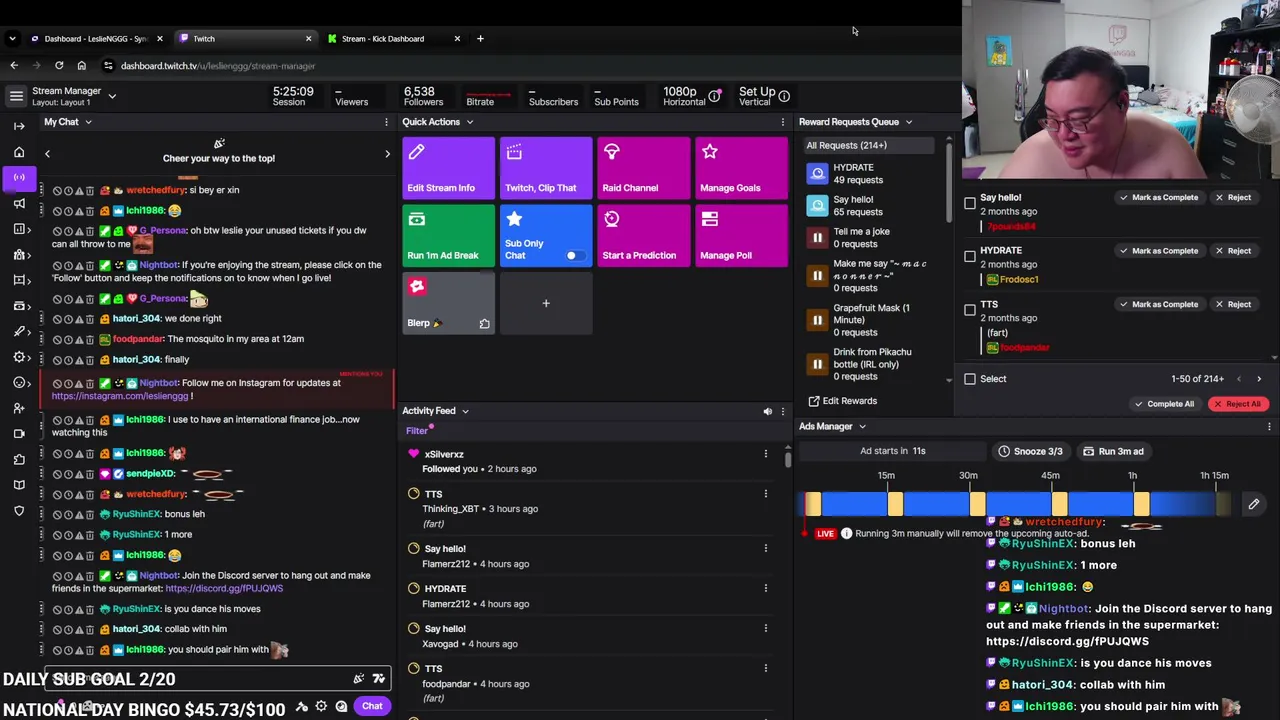The width and height of the screenshot is (1280, 720).
Task: Open the shield Safety sidebar icon
Action: click(19, 511)
